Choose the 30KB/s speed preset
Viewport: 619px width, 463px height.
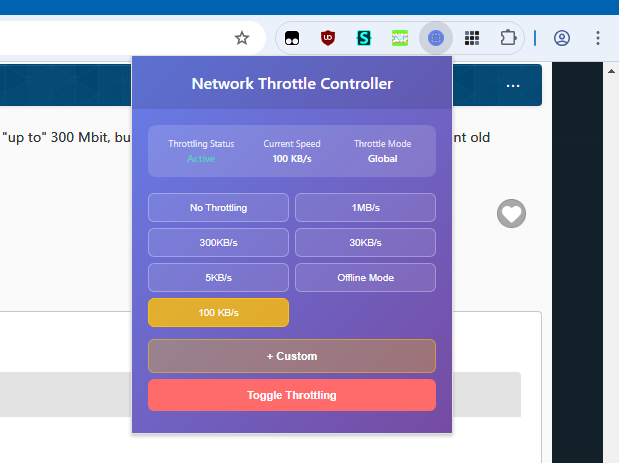click(365, 243)
